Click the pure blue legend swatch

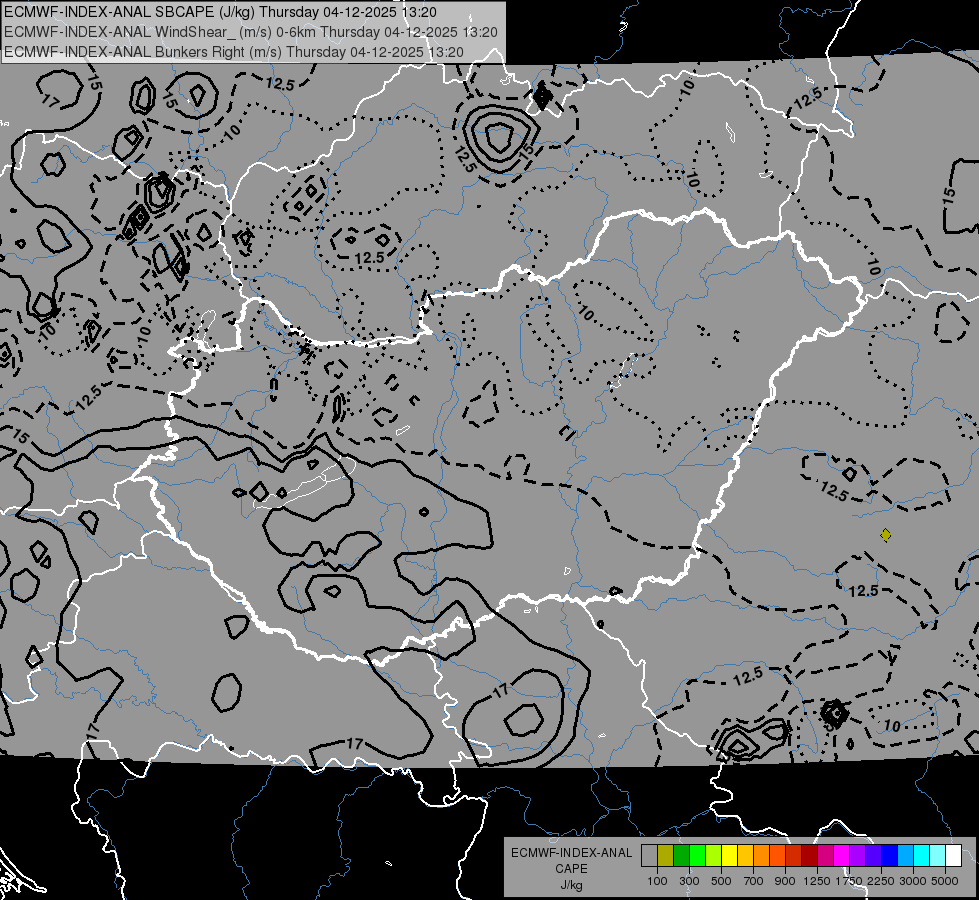coord(890,856)
